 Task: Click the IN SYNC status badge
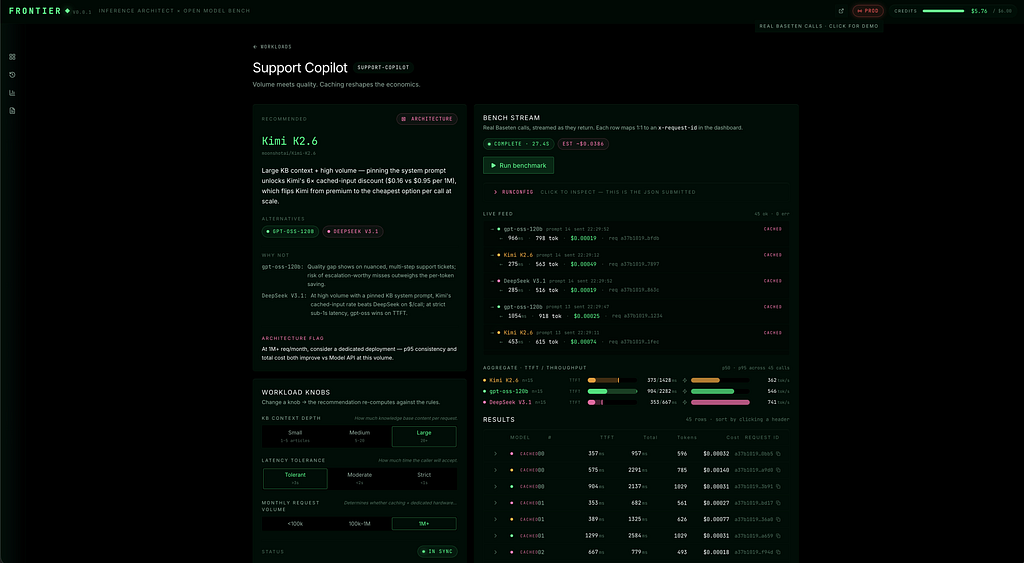click(438, 551)
